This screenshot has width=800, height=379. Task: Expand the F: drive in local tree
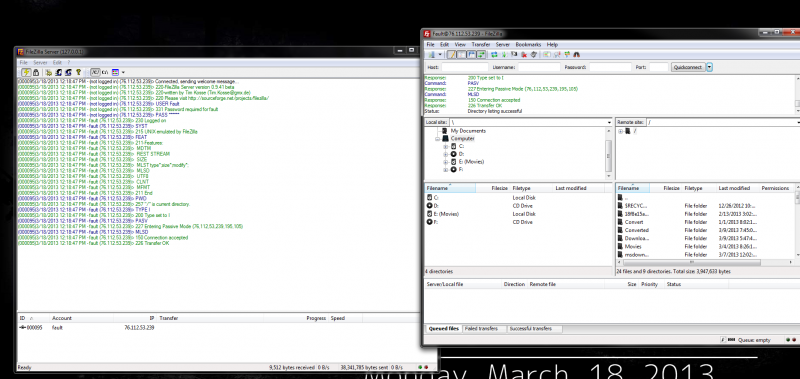pyautogui.click(x=445, y=169)
